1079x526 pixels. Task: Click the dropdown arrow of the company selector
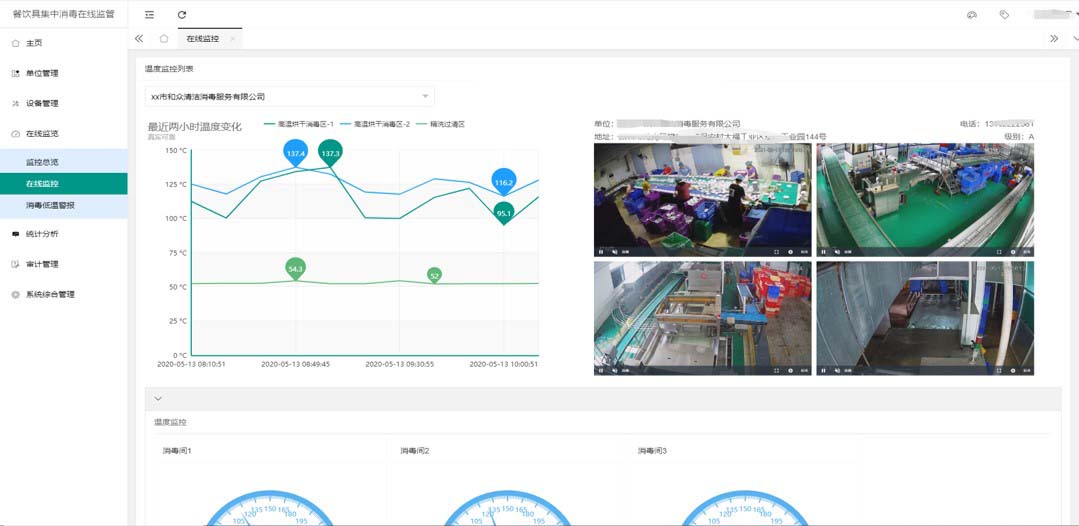pos(425,96)
